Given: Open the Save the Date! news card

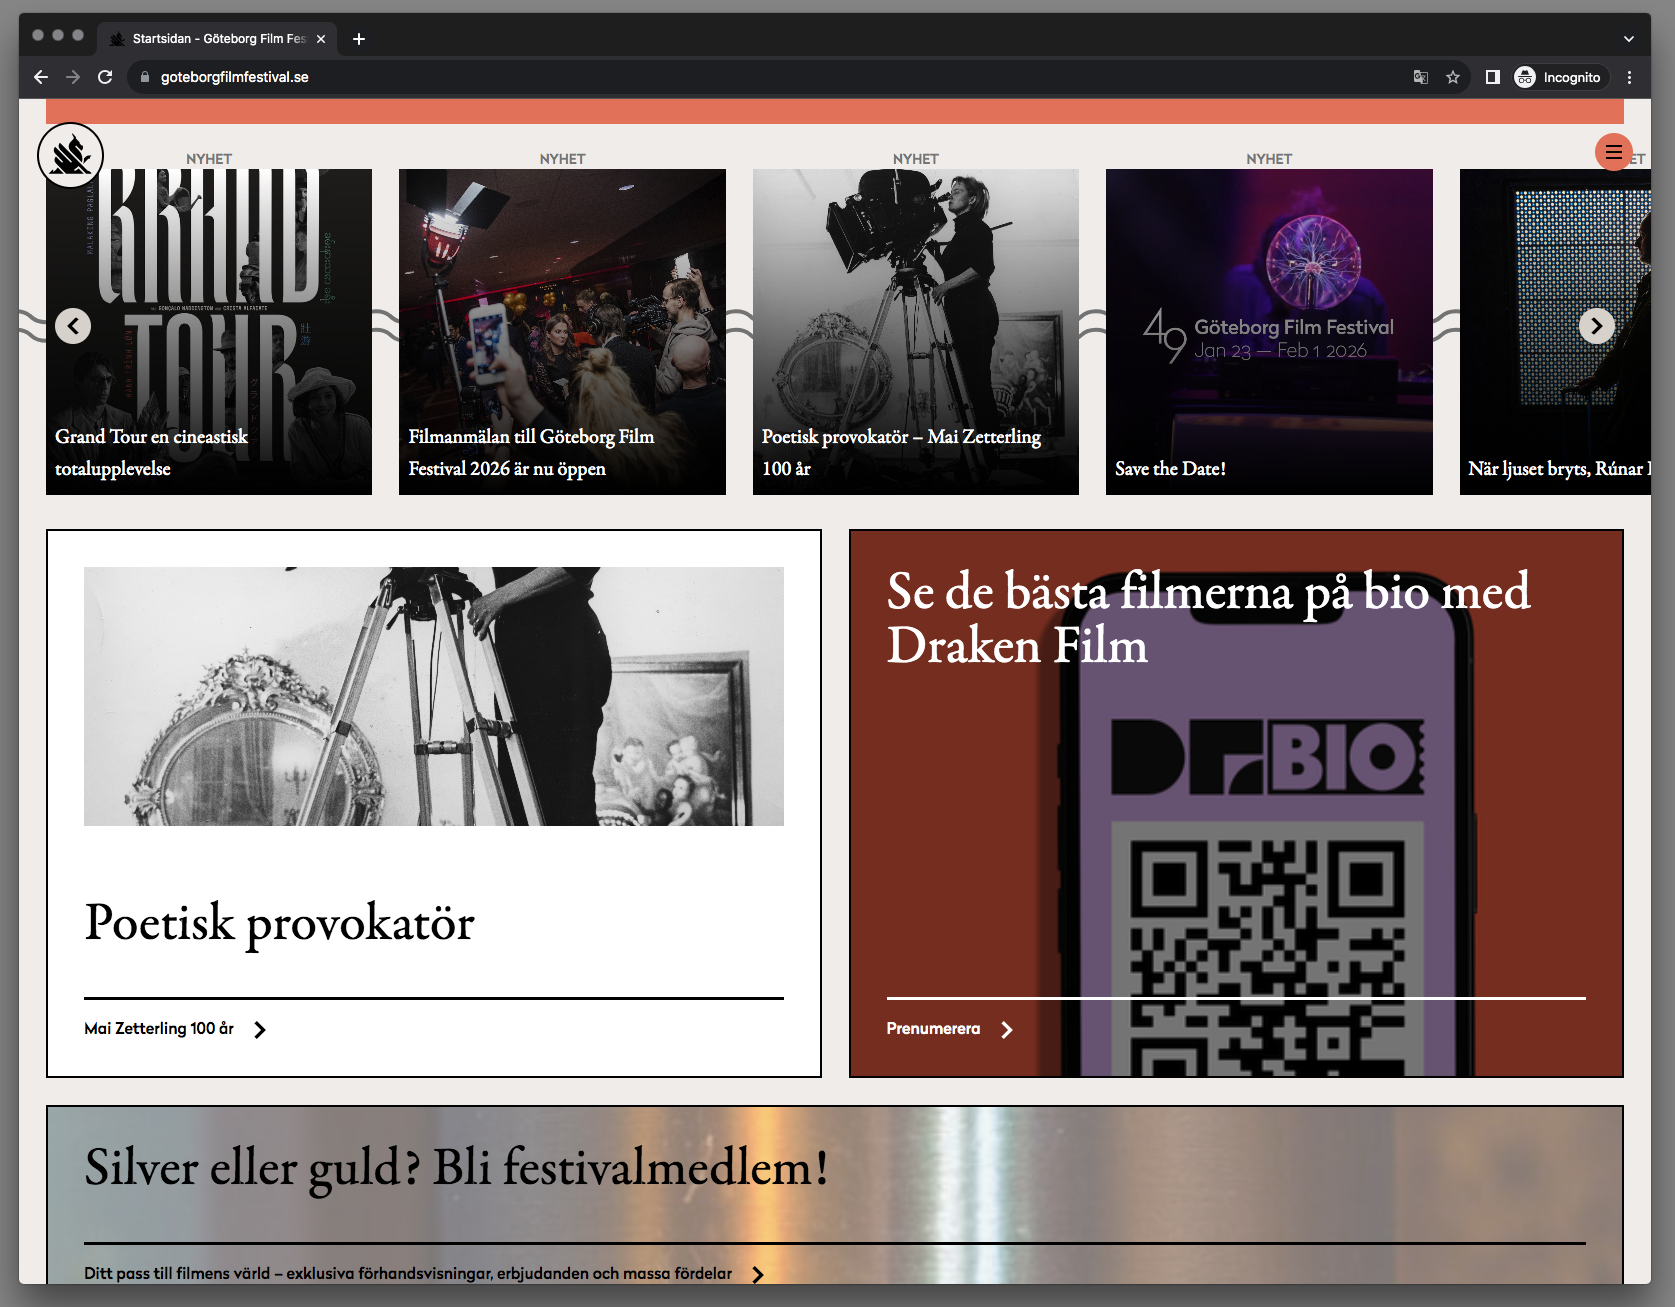Looking at the screenshot, I should 1269,332.
